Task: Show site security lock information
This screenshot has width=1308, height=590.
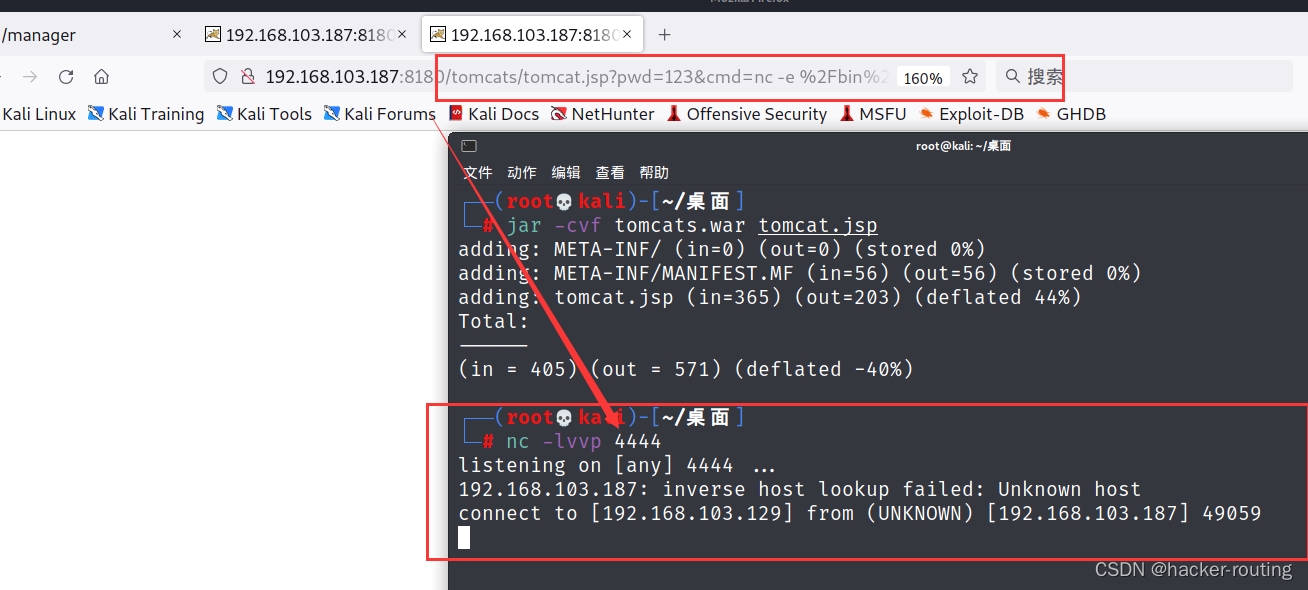Action: coord(246,77)
